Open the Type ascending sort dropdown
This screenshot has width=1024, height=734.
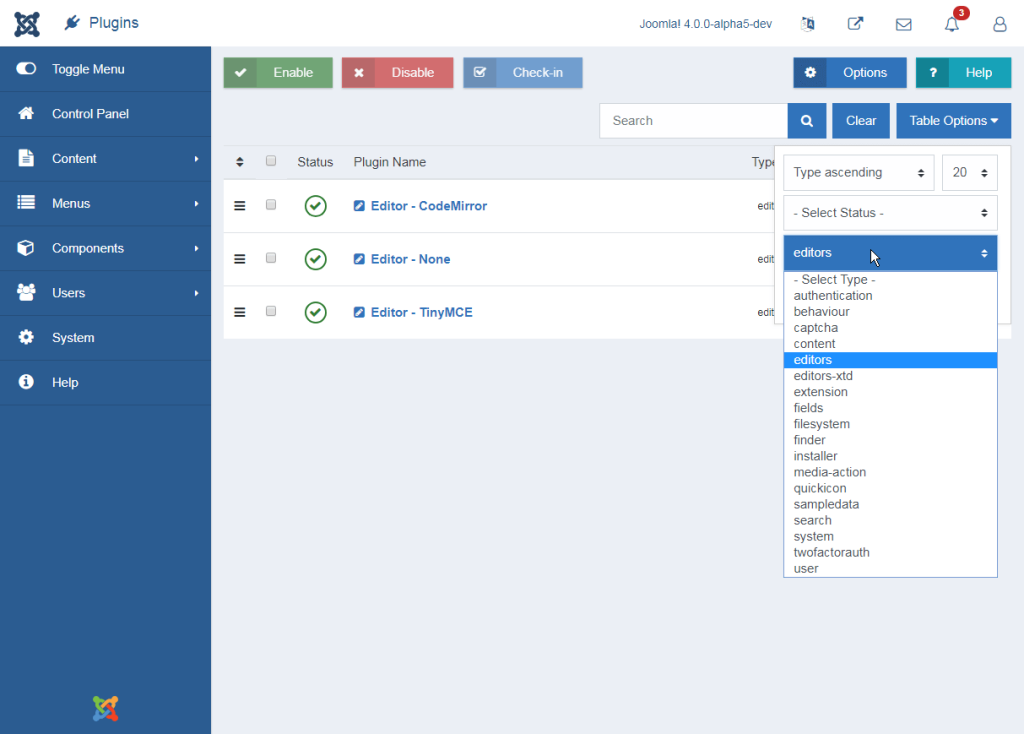(859, 172)
